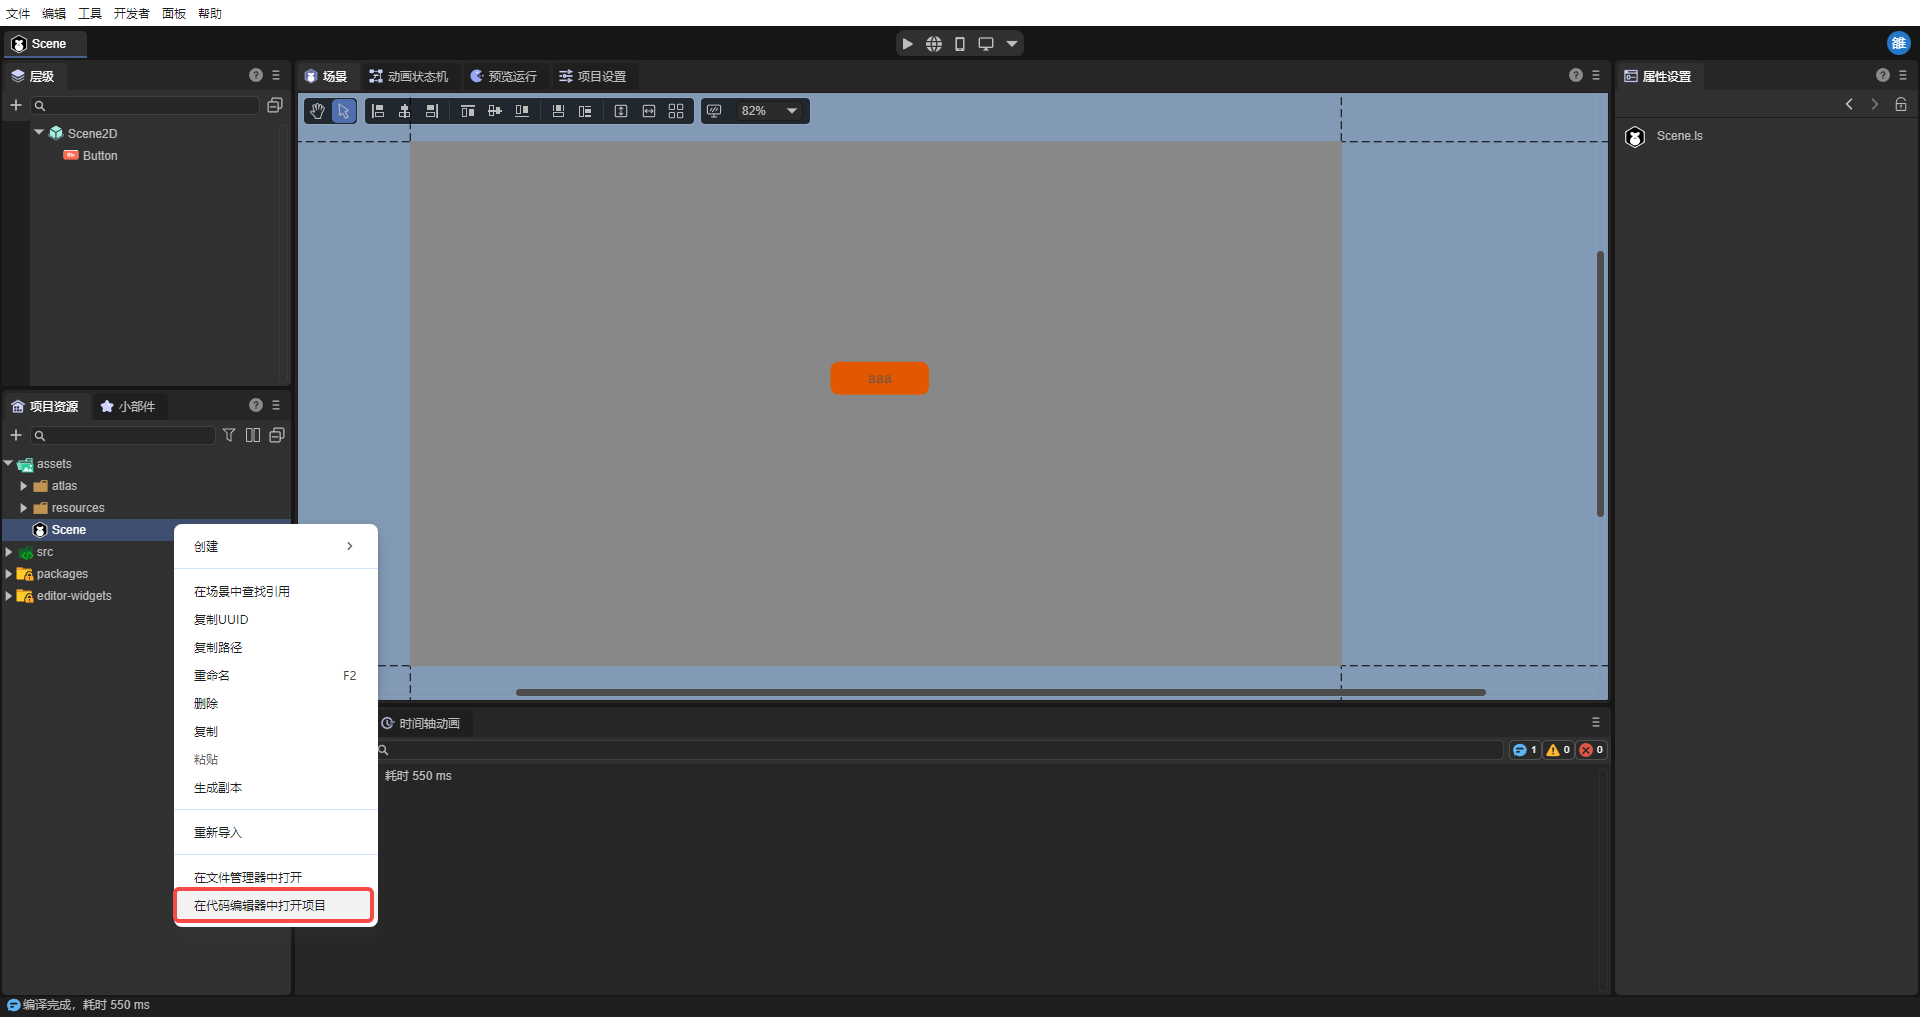Open the 82% zoom dropdown
The height and width of the screenshot is (1017, 1920).
point(792,111)
